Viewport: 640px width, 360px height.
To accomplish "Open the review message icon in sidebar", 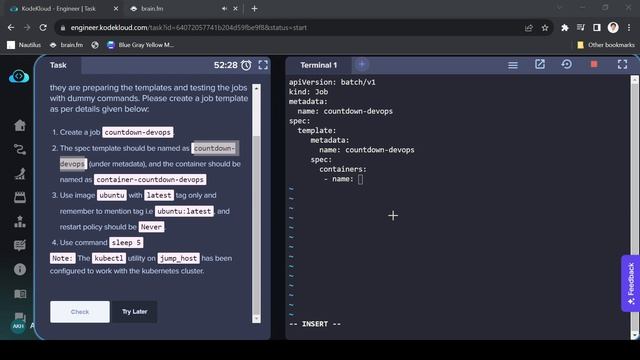I will point(20,245).
